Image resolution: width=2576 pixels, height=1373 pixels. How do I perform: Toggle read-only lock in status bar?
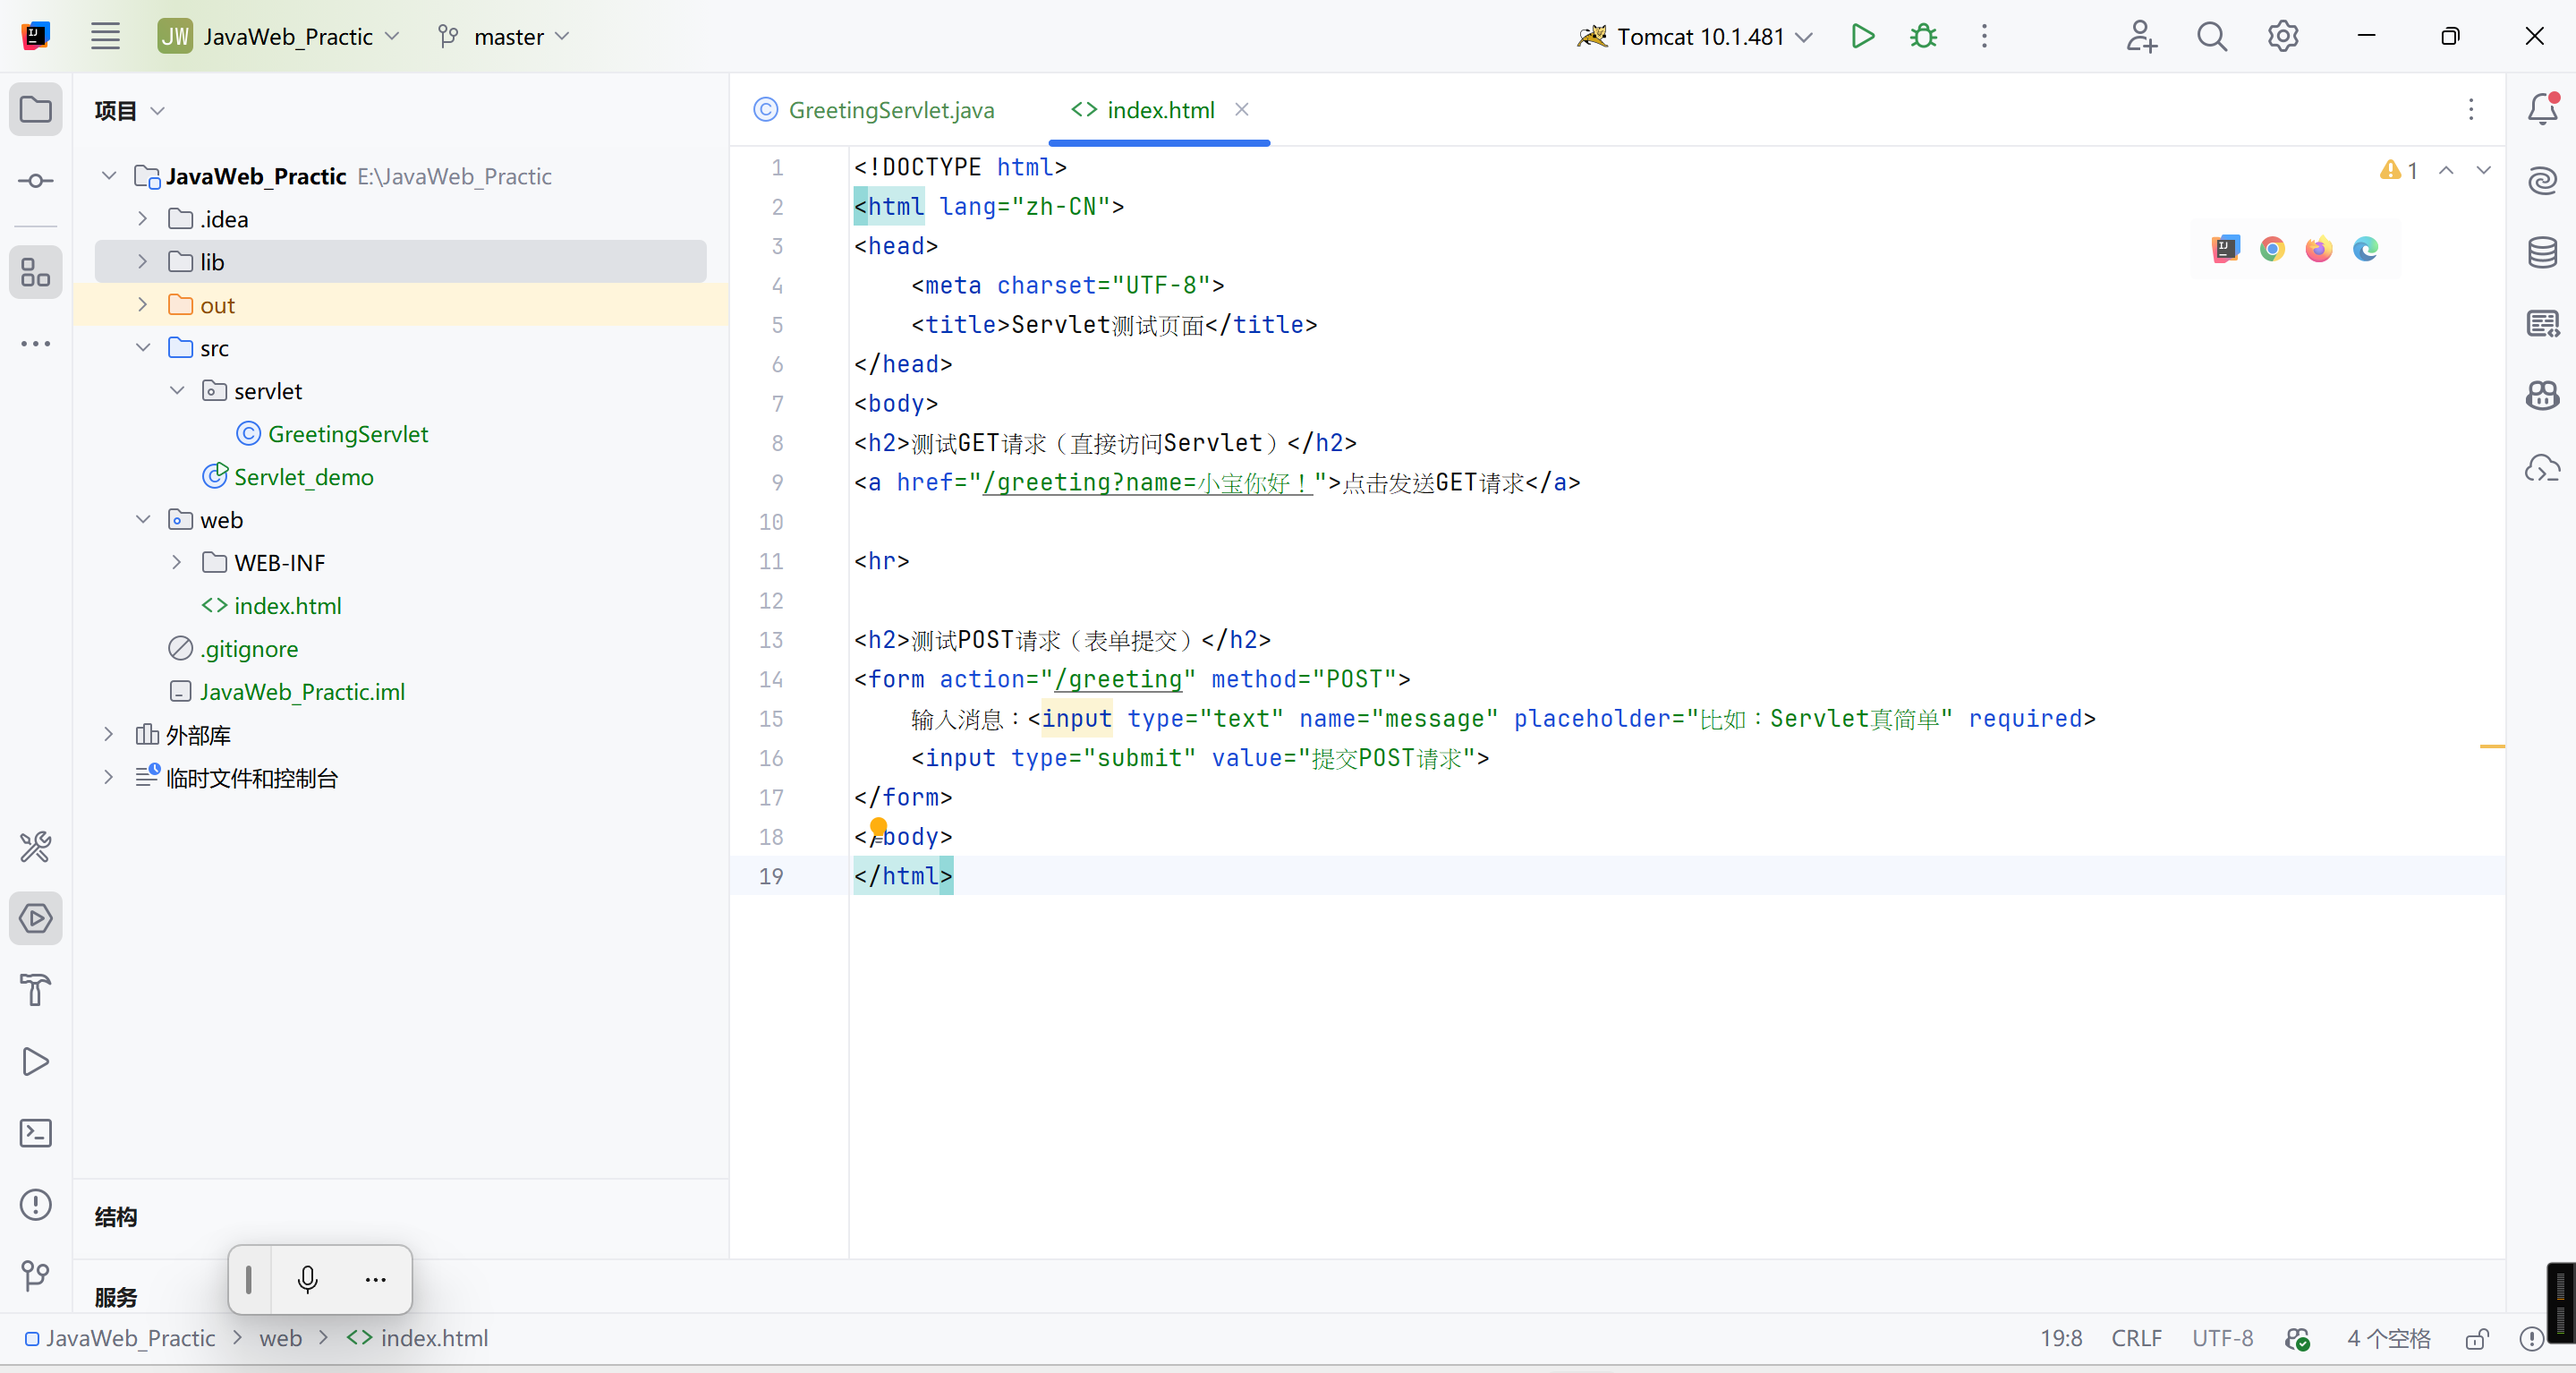[x=2476, y=1339]
